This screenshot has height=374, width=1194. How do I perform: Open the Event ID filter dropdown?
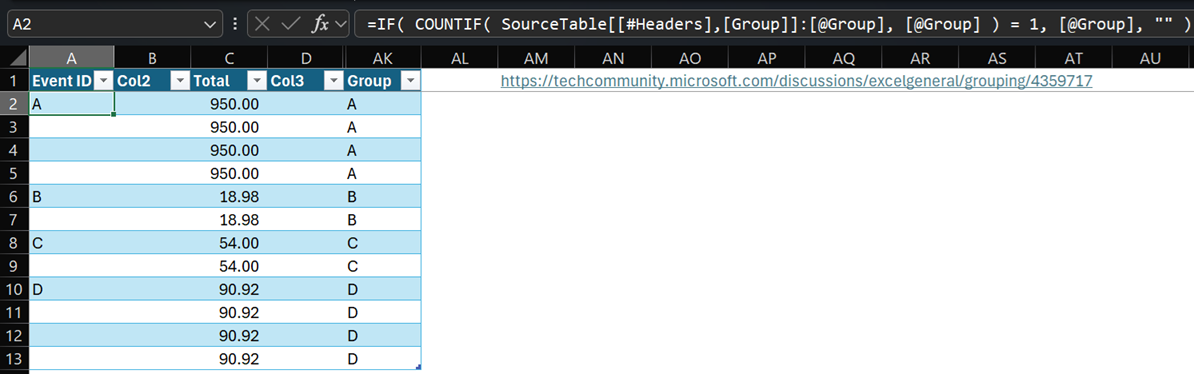pos(103,82)
